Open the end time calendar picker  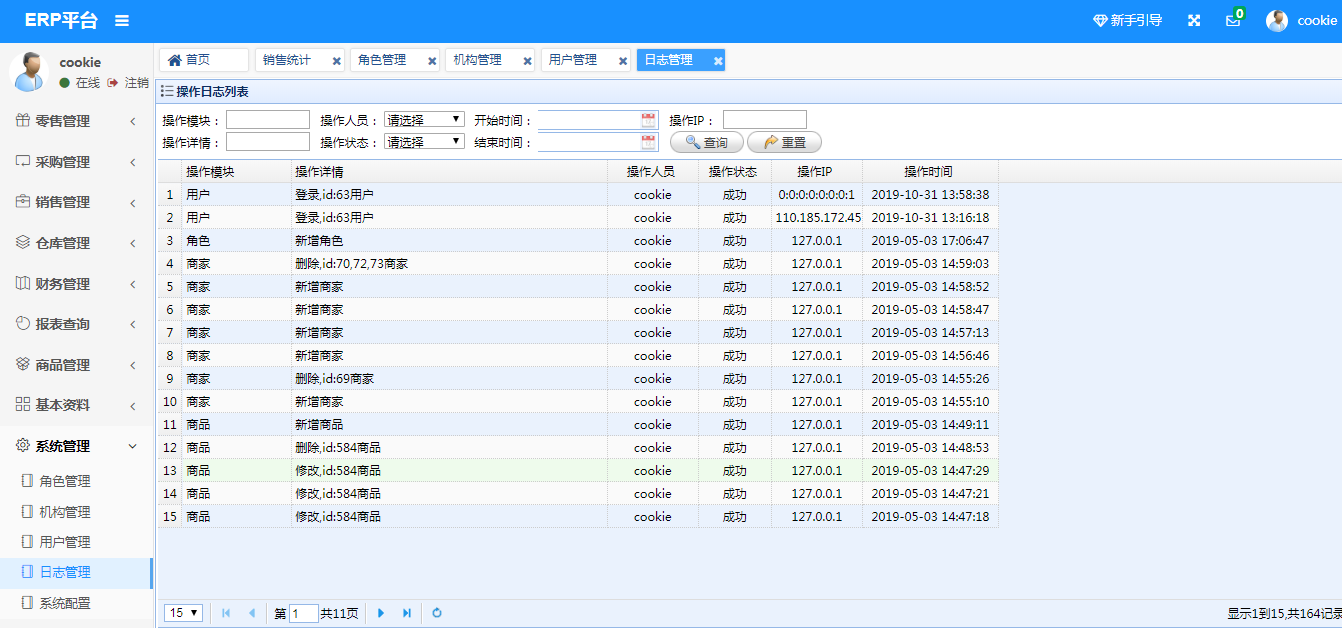point(648,142)
